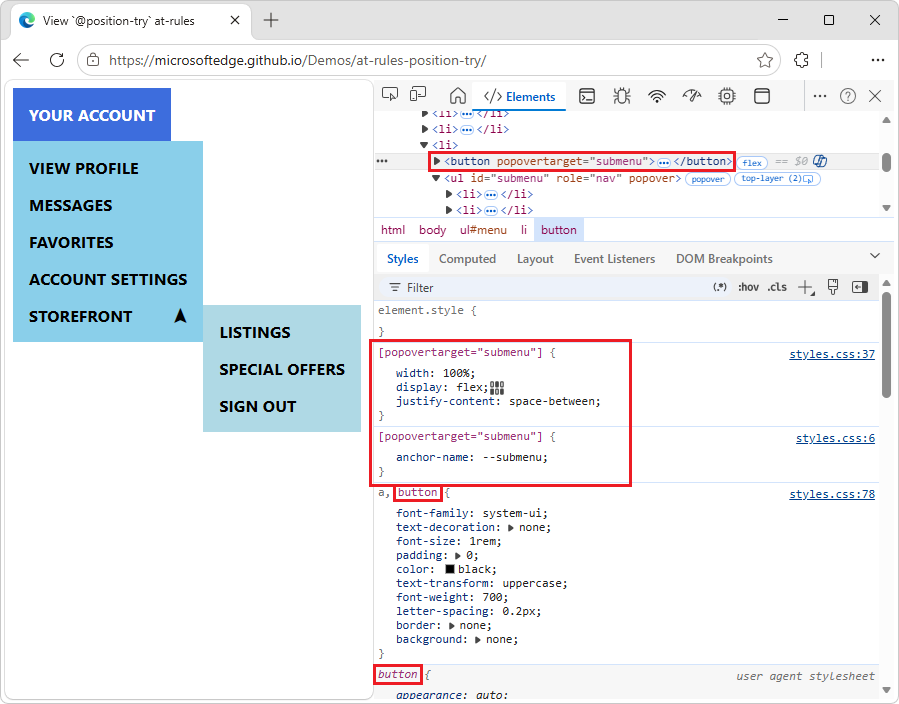This screenshot has width=899, height=704.
Task: Select ul#menu in the DOM breadcrumb
Action: pyautogui.click(x=483, y=230)
